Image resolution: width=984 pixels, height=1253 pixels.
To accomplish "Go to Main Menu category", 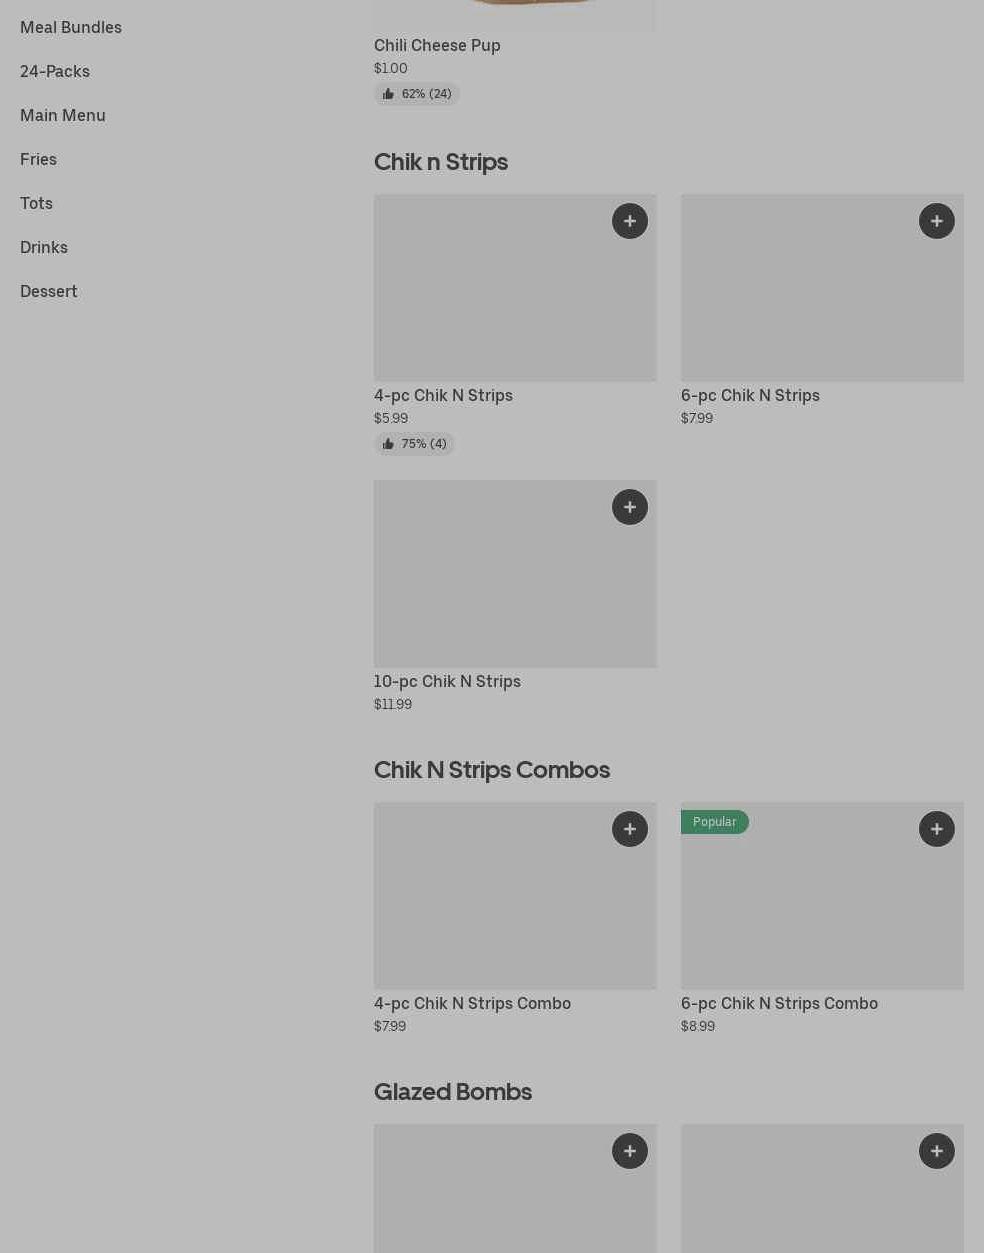I will pos(63,115).
